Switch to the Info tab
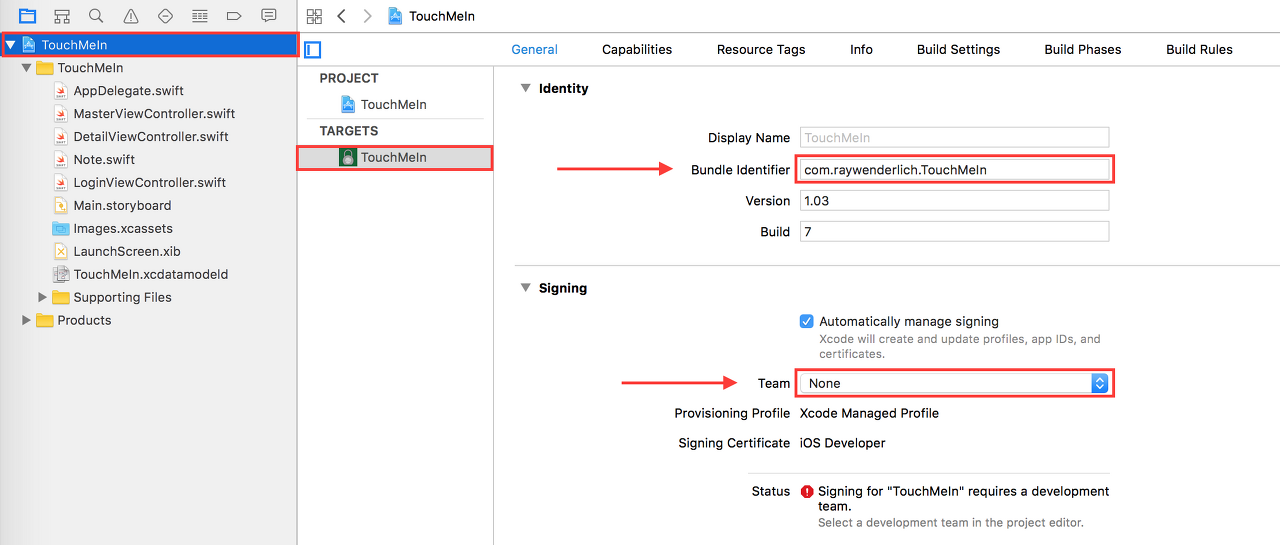1280x545 pixels. tap(861, 49)
